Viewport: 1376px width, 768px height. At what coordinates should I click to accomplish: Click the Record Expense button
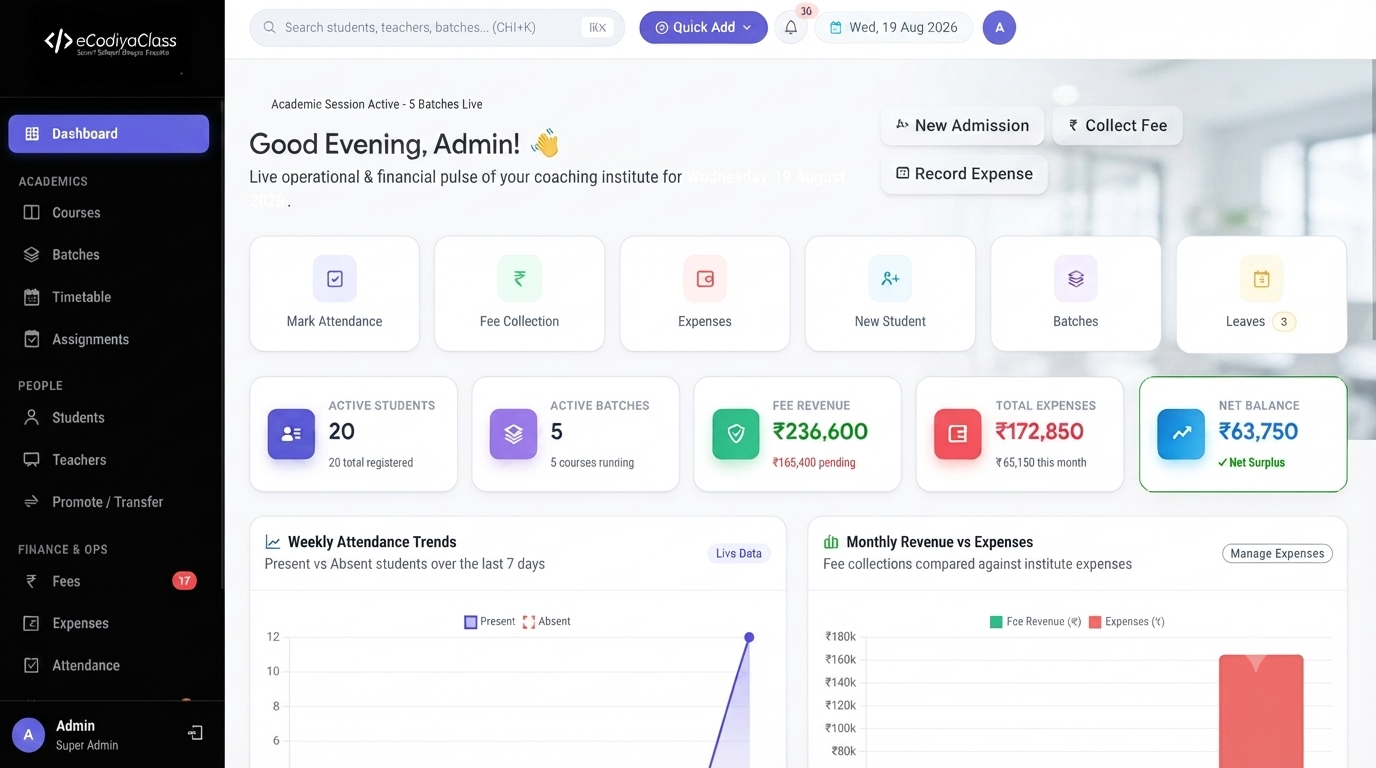tap(964, 174)
